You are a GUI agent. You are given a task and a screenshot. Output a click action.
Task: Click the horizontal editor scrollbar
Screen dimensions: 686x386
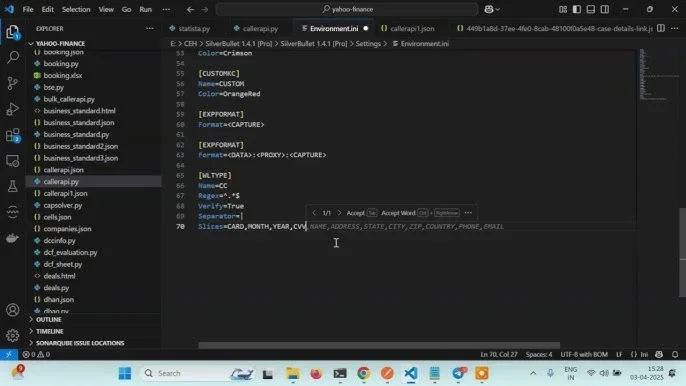pyautogui.click(x=379, y=345)
